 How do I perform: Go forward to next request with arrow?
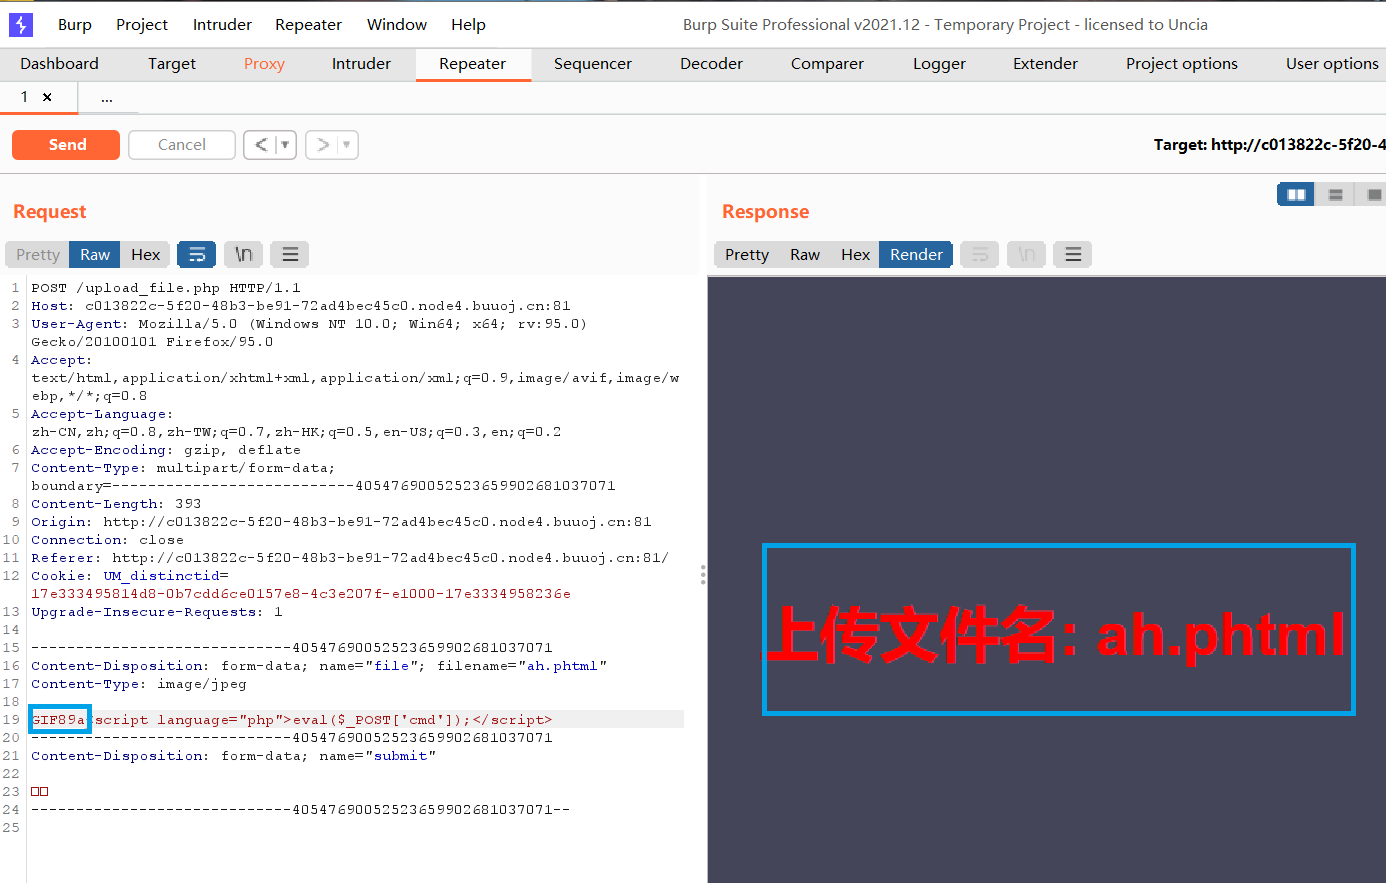(322, 145)
